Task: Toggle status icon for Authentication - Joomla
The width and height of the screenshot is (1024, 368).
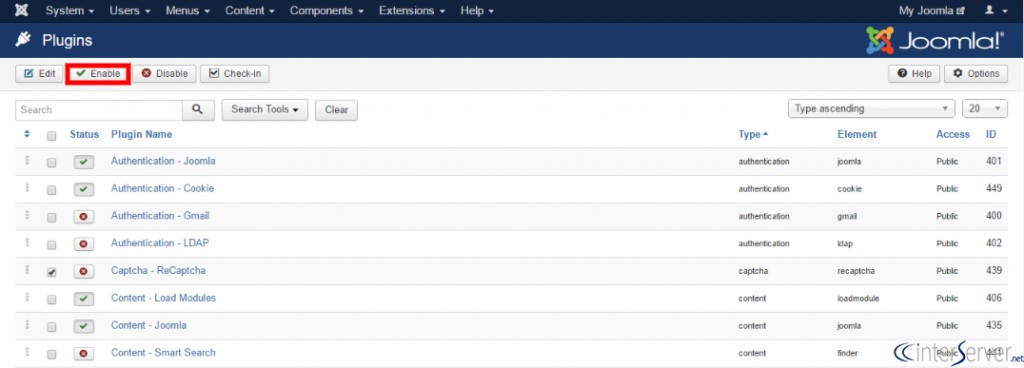Action: 84,161
